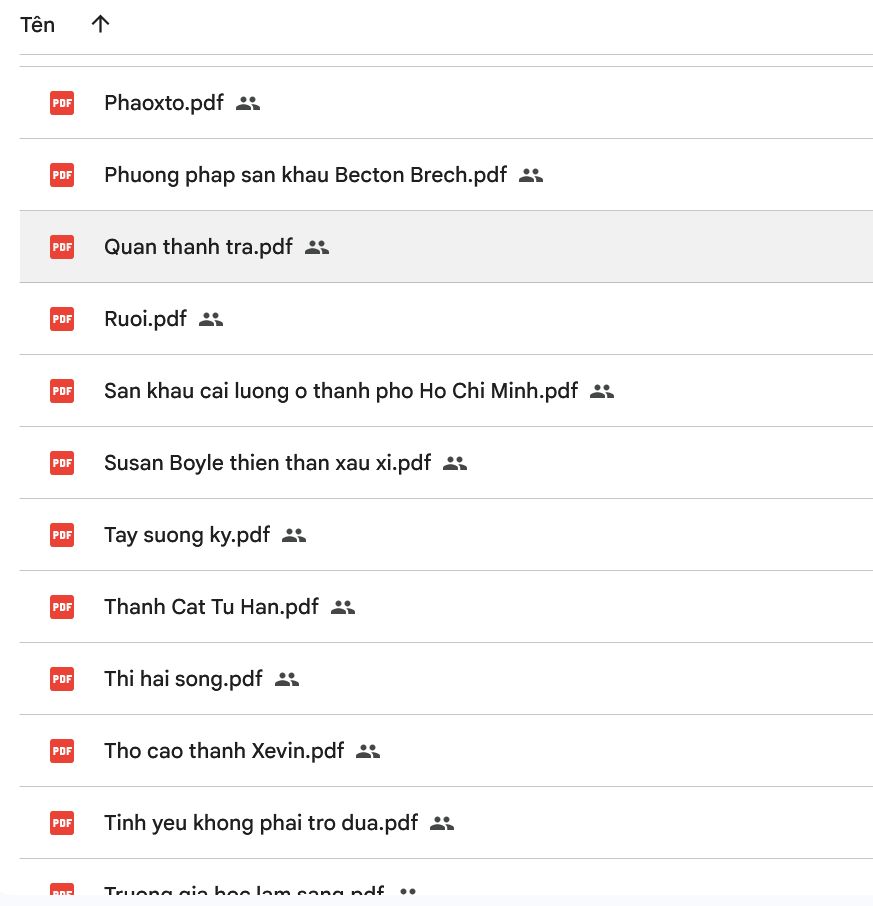
Task: Select San khau cai luong o thanh pho Ho Chi Minh.pdf
Action: click(x=341, y=391)
